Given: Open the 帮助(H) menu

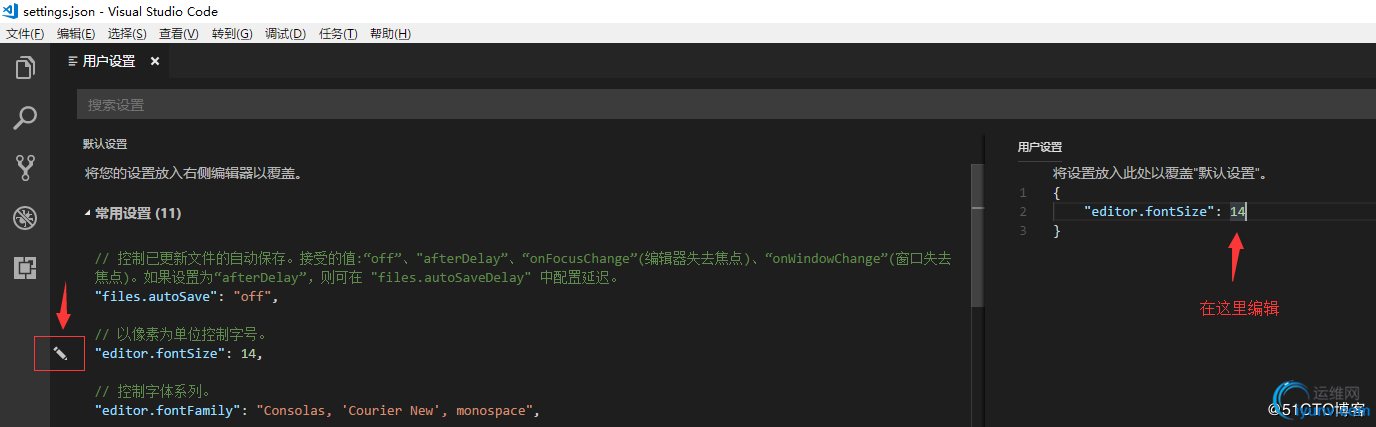Looking at the screenshot, I should click(390, 33).
